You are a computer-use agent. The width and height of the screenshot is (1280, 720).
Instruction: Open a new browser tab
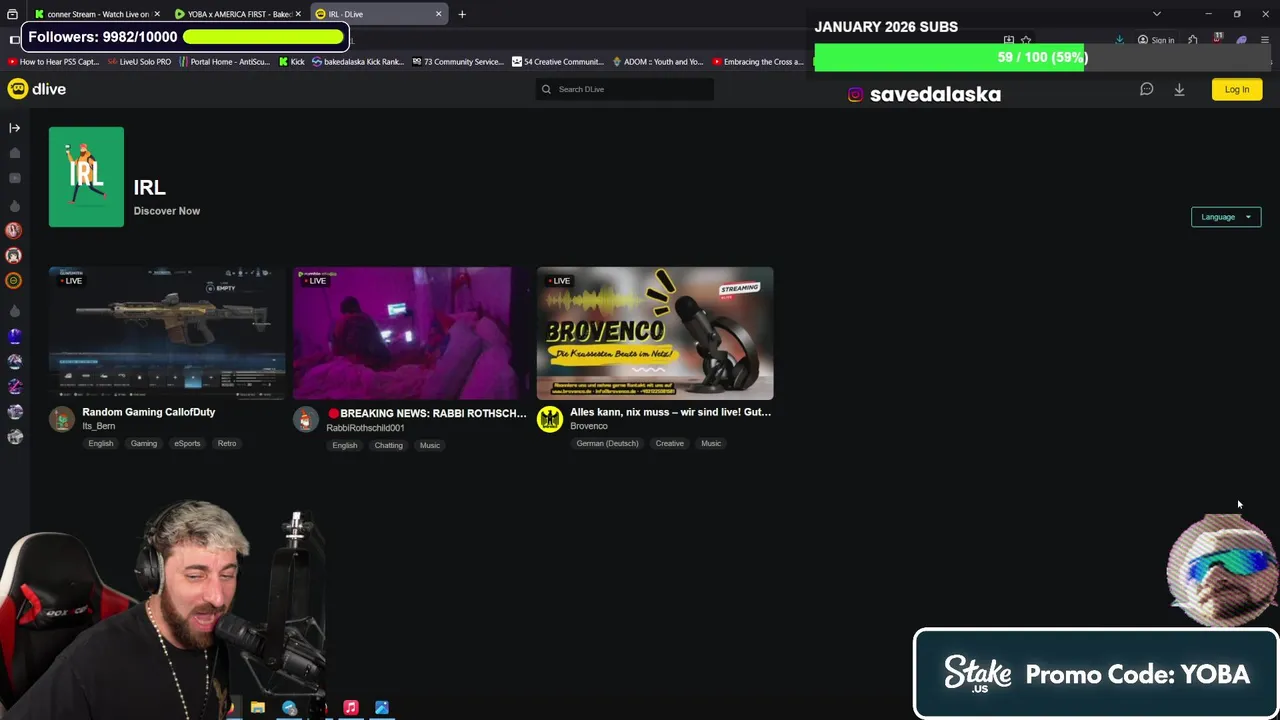tap(462, 14)
